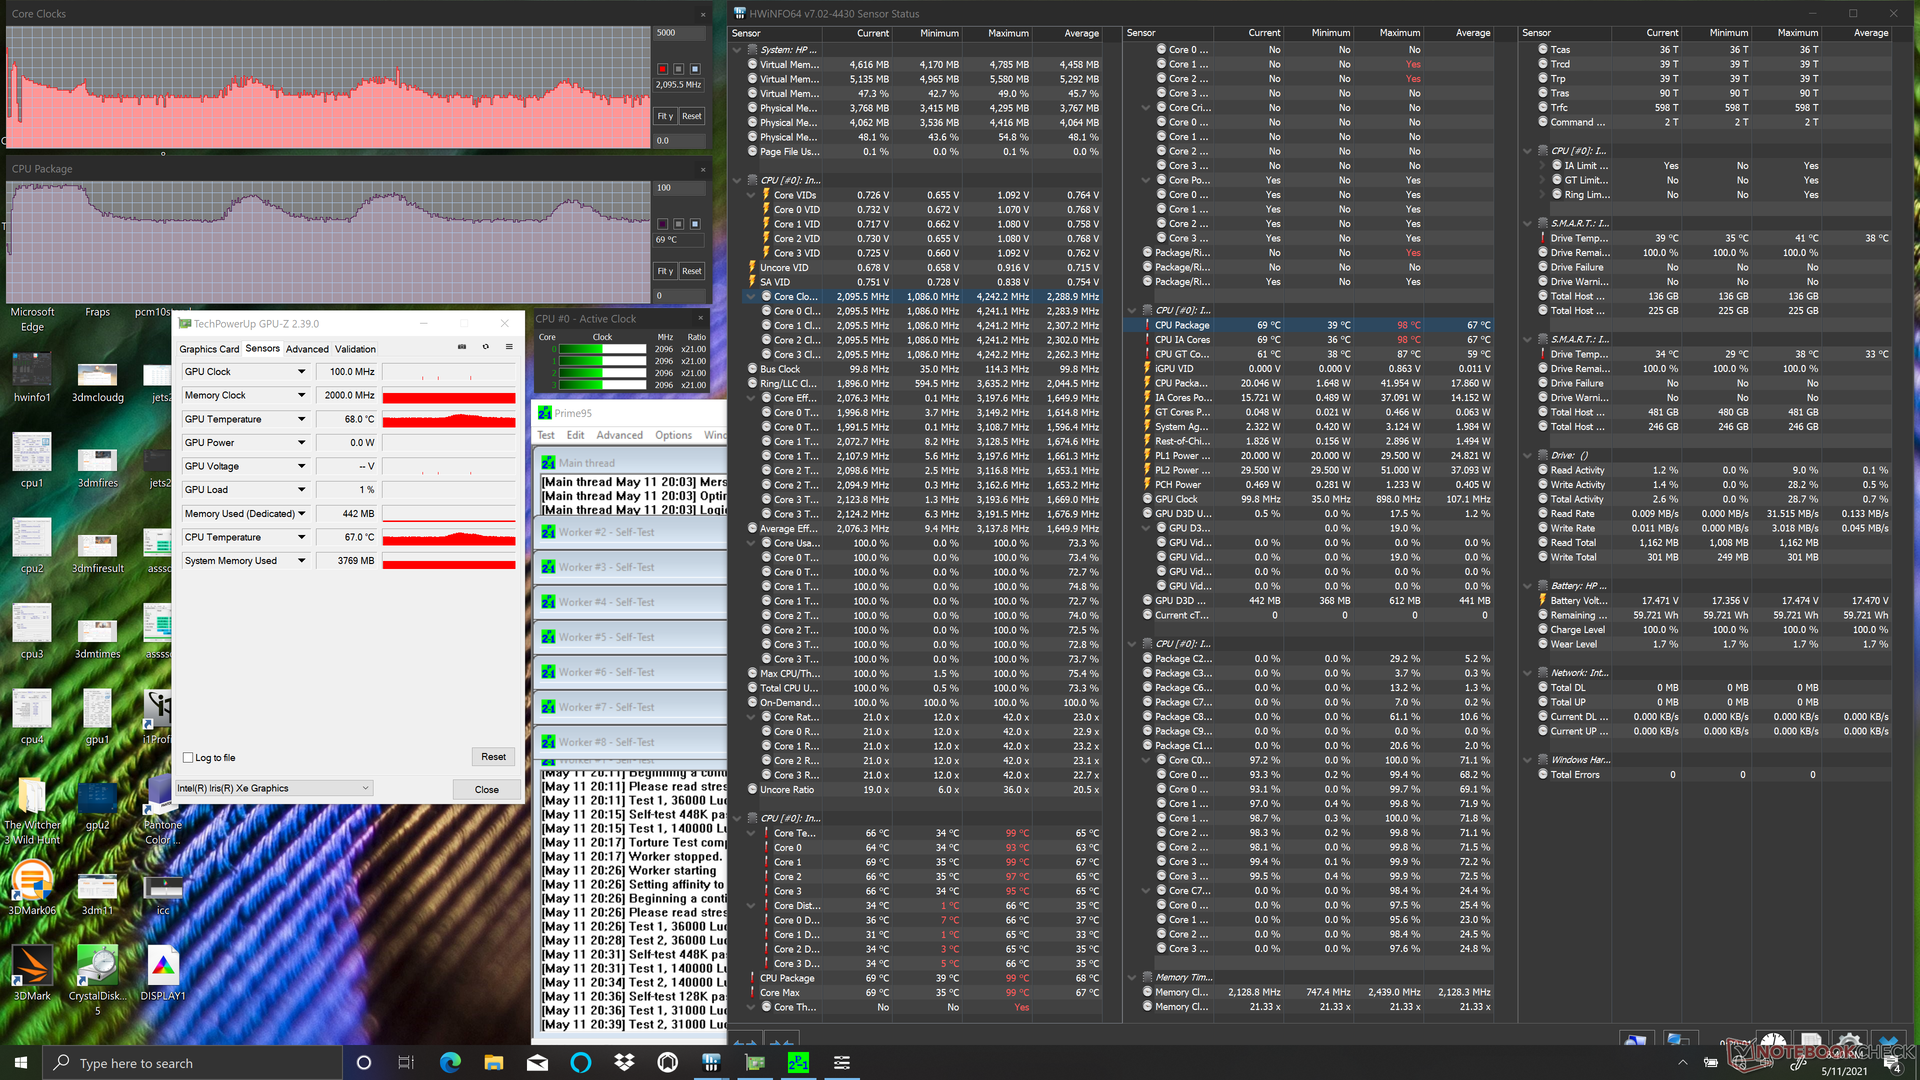This screenshot has height=1080, width=1920.
Task: Click the GPU-Z refresh icon
Action: [485, 347]
